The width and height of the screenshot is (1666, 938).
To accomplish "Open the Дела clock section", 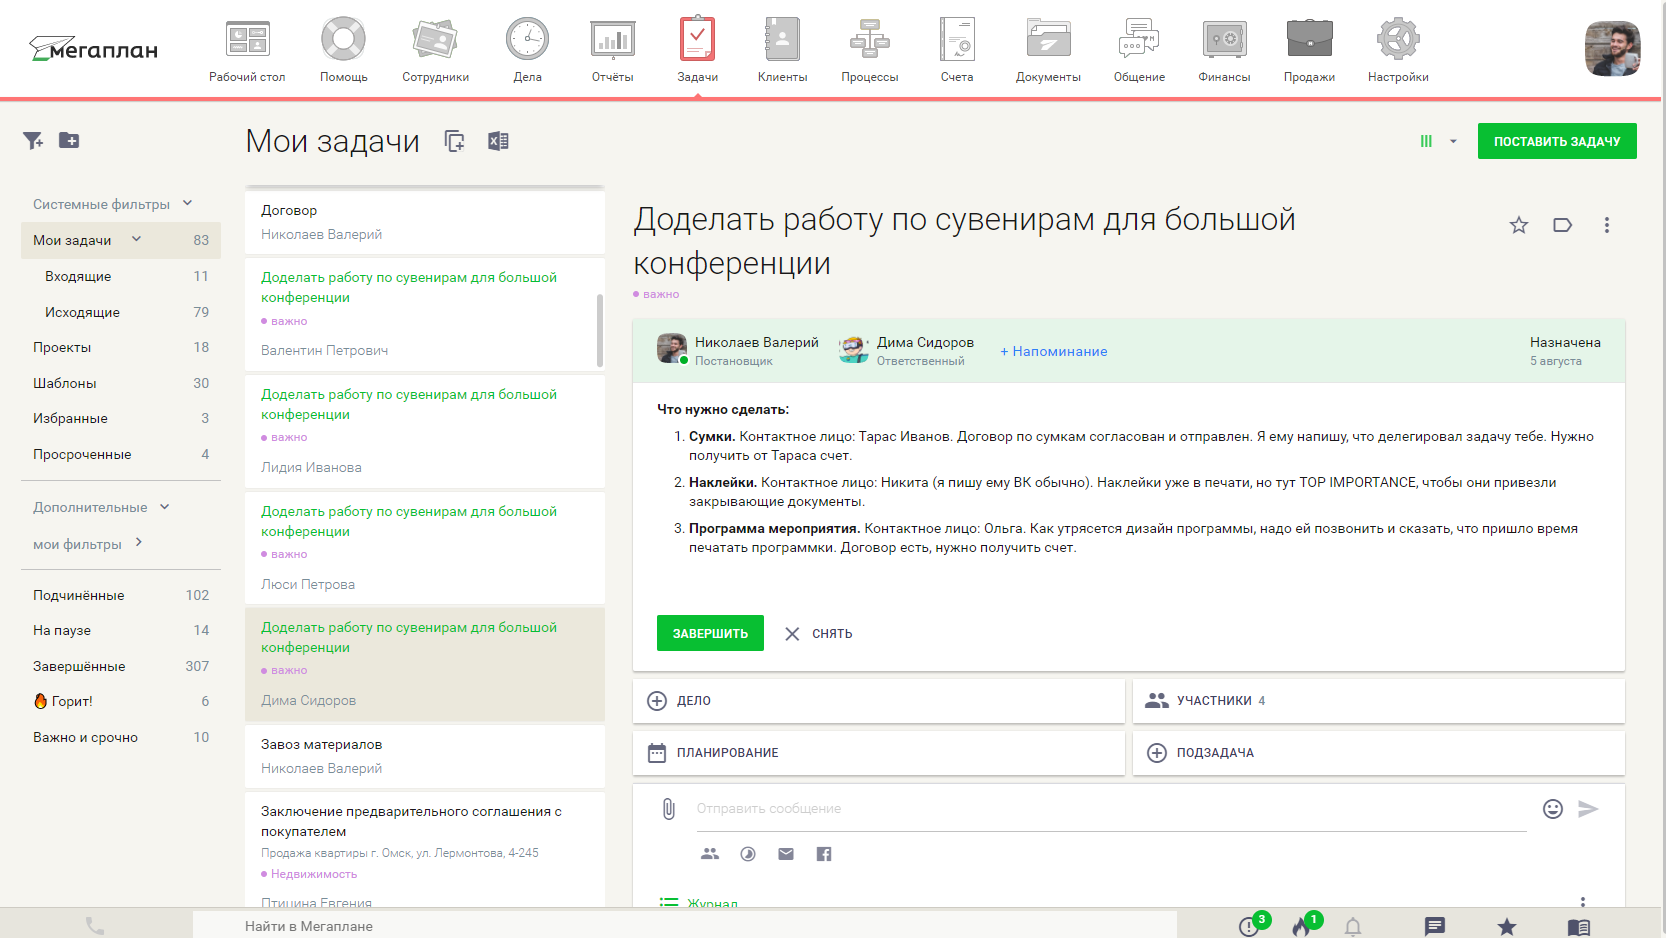I will pyautogui.click(x=527, y=50).
